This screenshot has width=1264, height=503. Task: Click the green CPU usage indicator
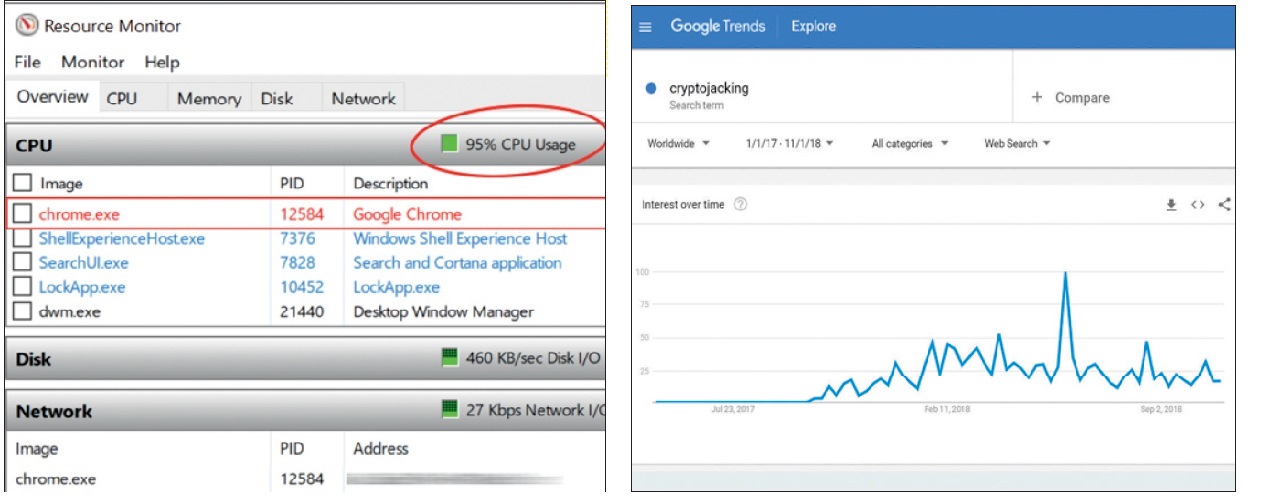[449, 144]
